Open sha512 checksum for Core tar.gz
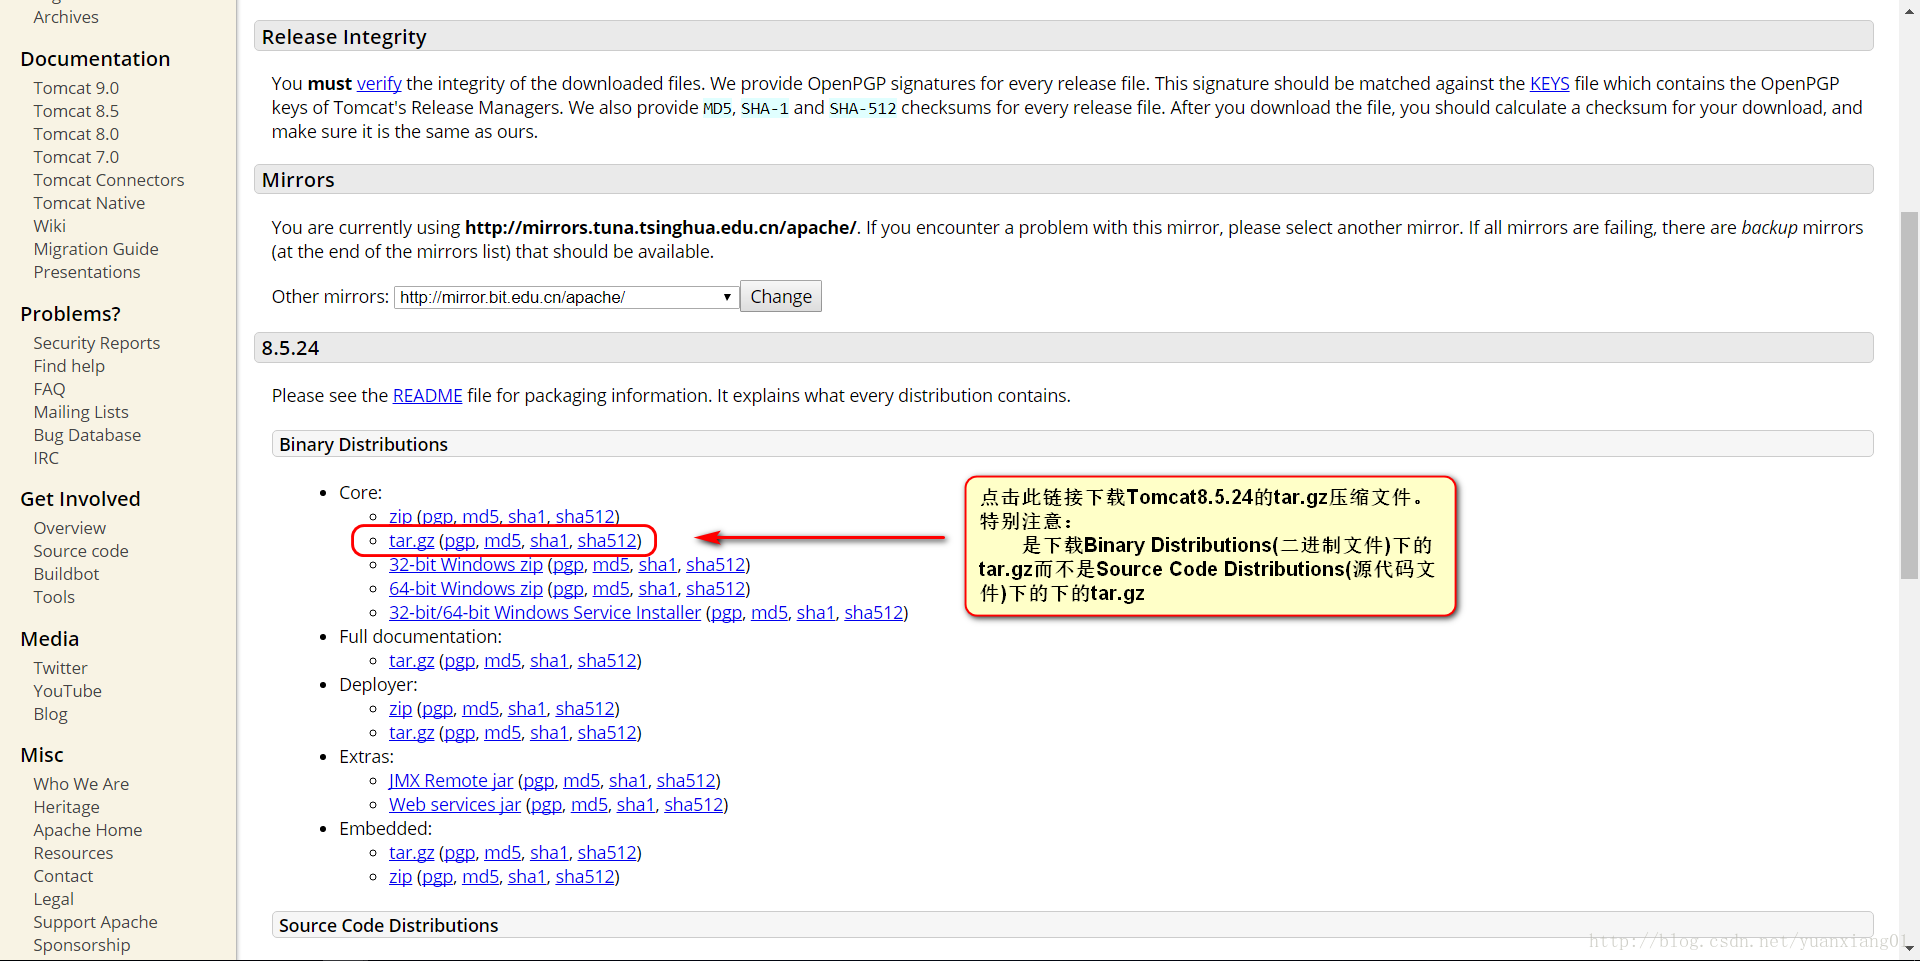The image size is (1920, 961). click(607, 541)
